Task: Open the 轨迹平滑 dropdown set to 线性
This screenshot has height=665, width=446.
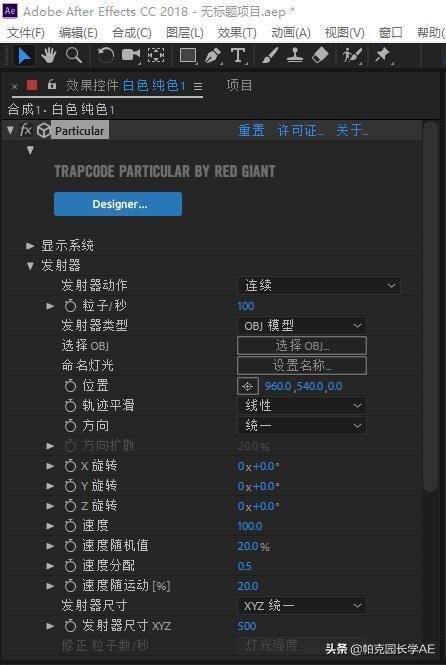Action: click(302, 406)
